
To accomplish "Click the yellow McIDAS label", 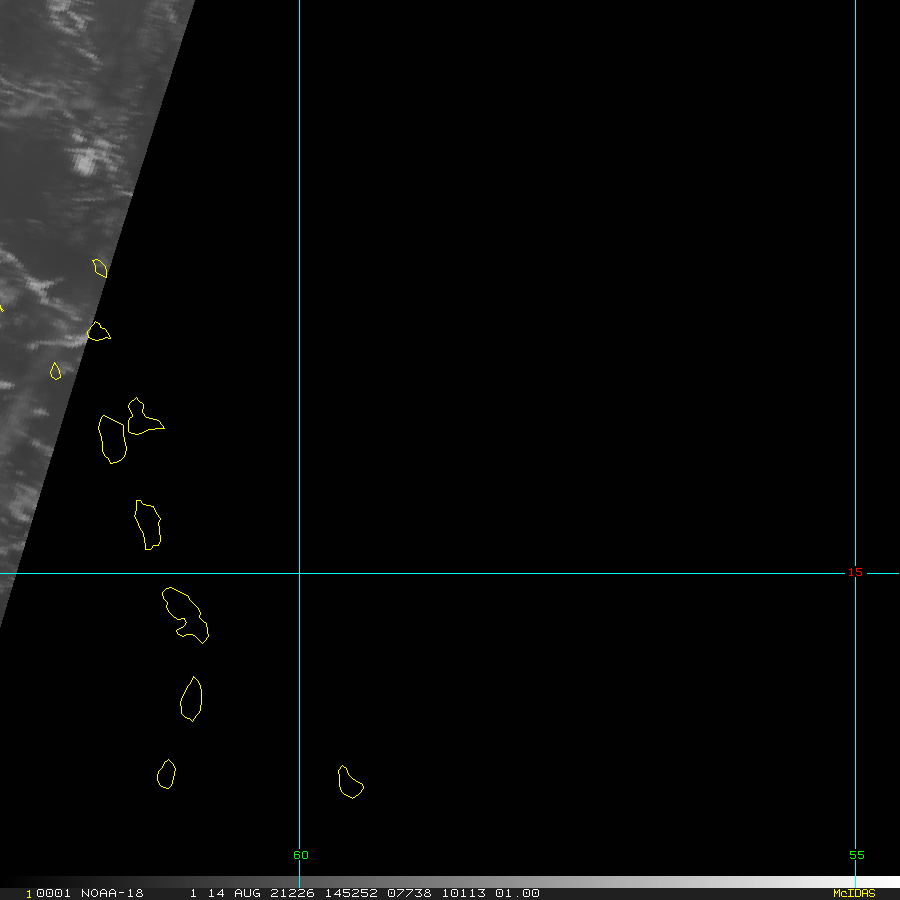I will coord(853,893).
